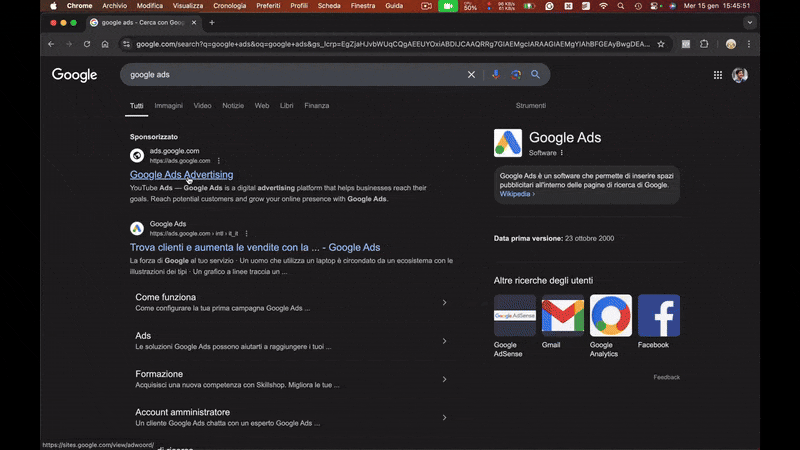Open the Strumenti search tools
This screenshot has height=450, width=800.
click(531, 106)
